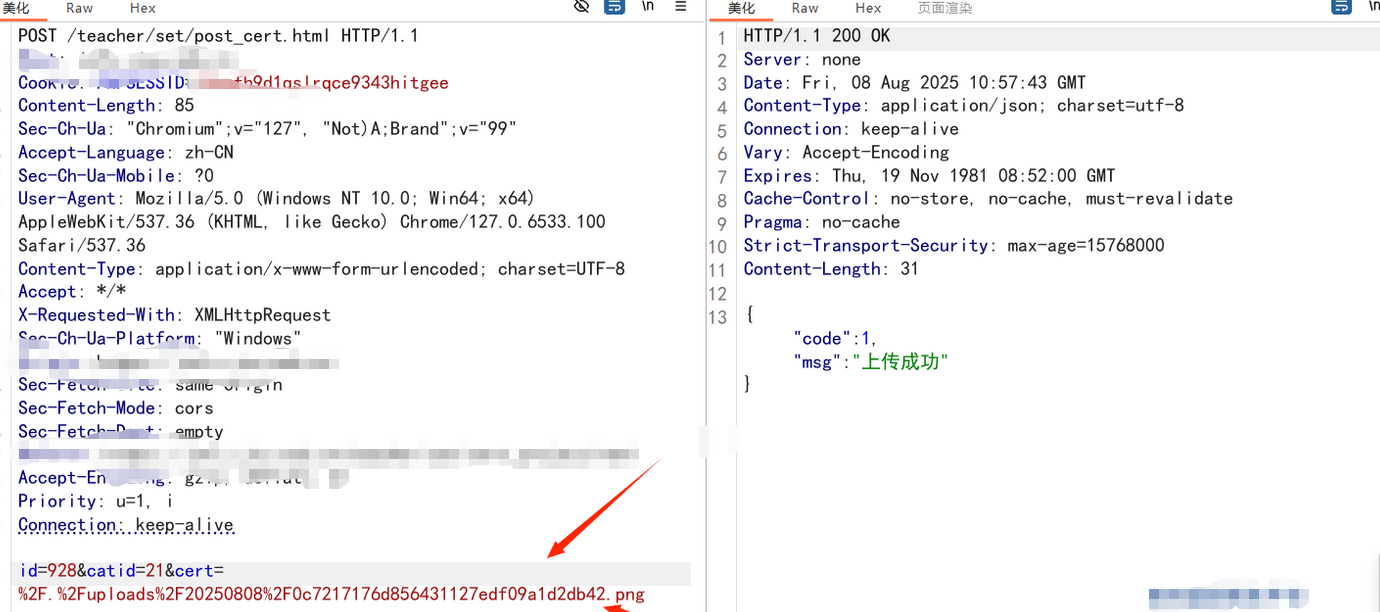Image resolution: width=1380 pixels, height=612 pixels.
Task: Click the Content-Length: 31 response header
Action: point(831,269)
